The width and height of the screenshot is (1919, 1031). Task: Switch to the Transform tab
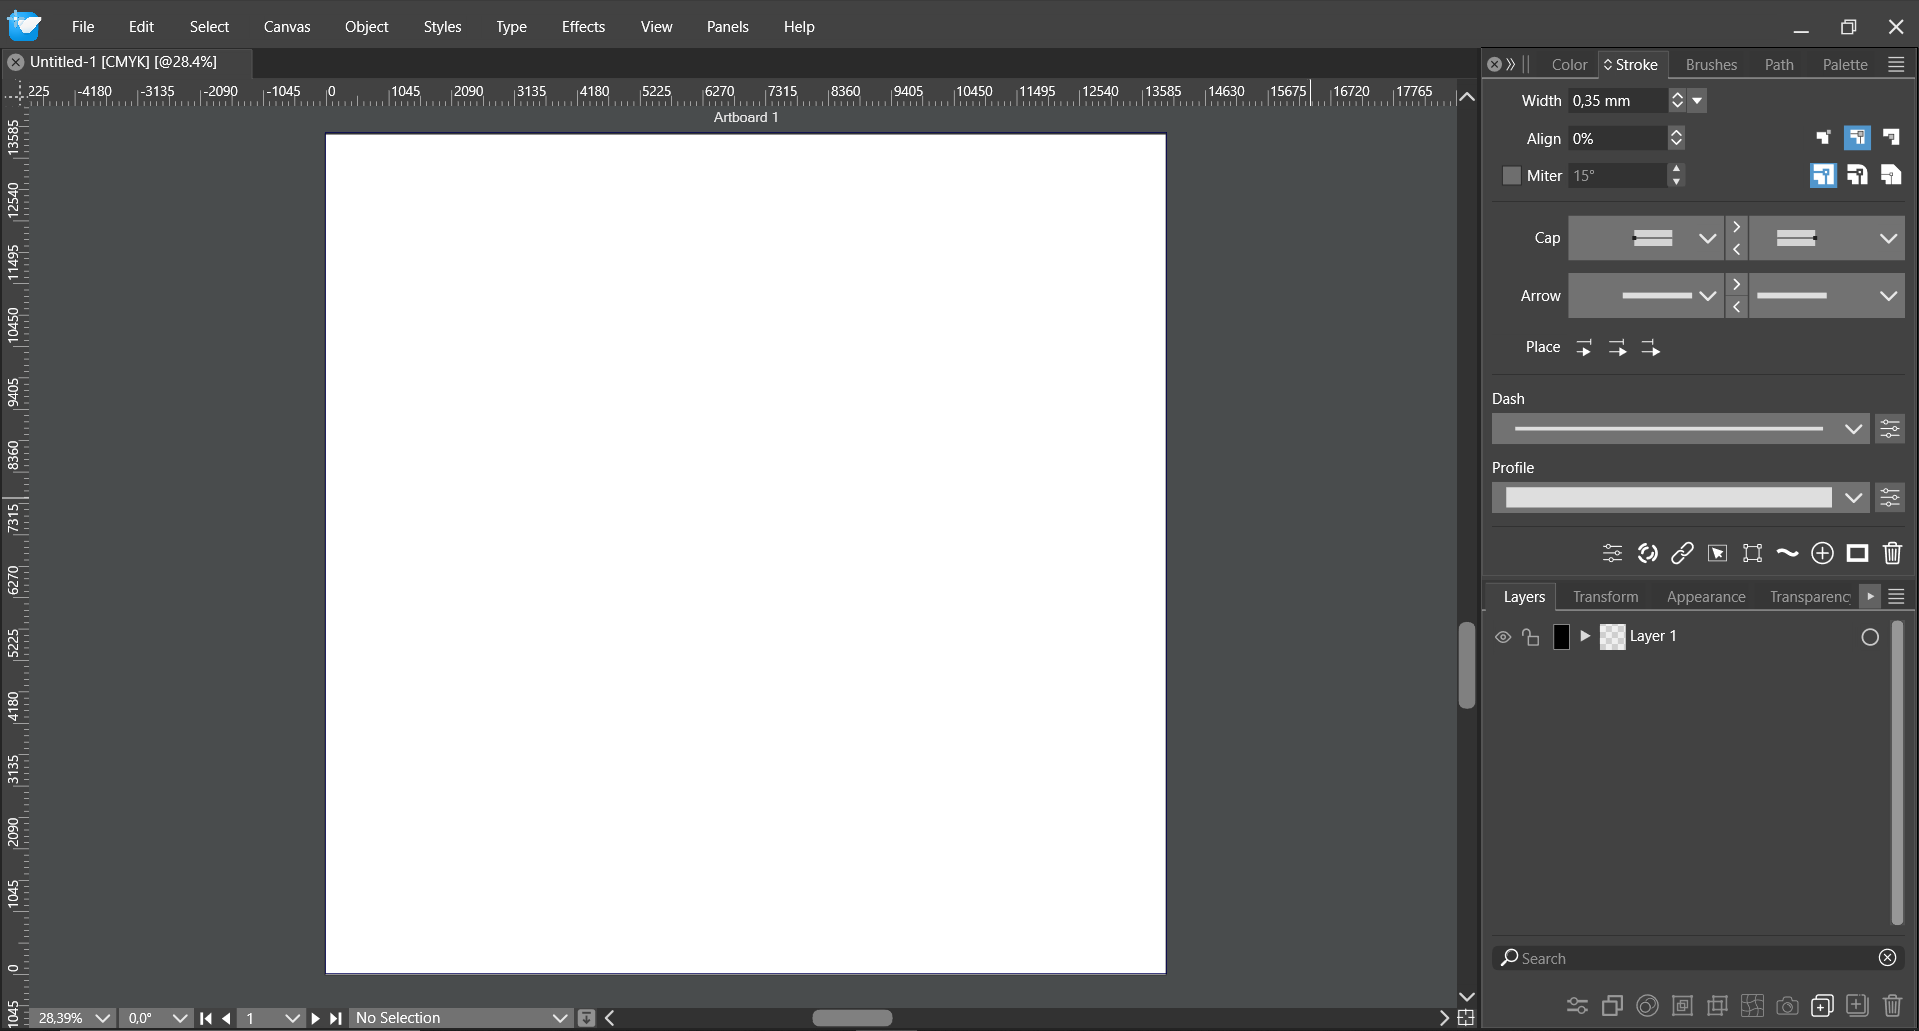[x=1605, y=597]
